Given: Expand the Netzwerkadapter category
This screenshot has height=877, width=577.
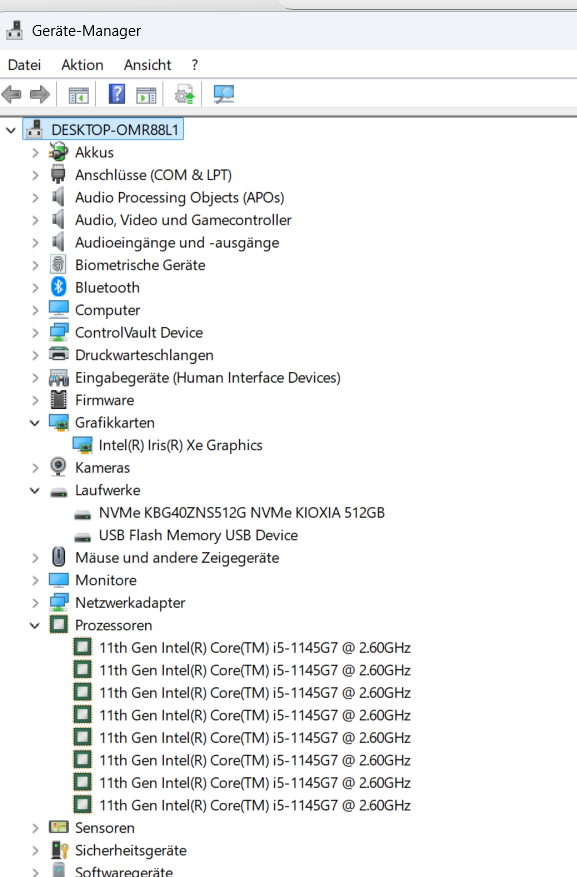Looking at the screenshot, I should pyautogui.click(x=35, y=603).
